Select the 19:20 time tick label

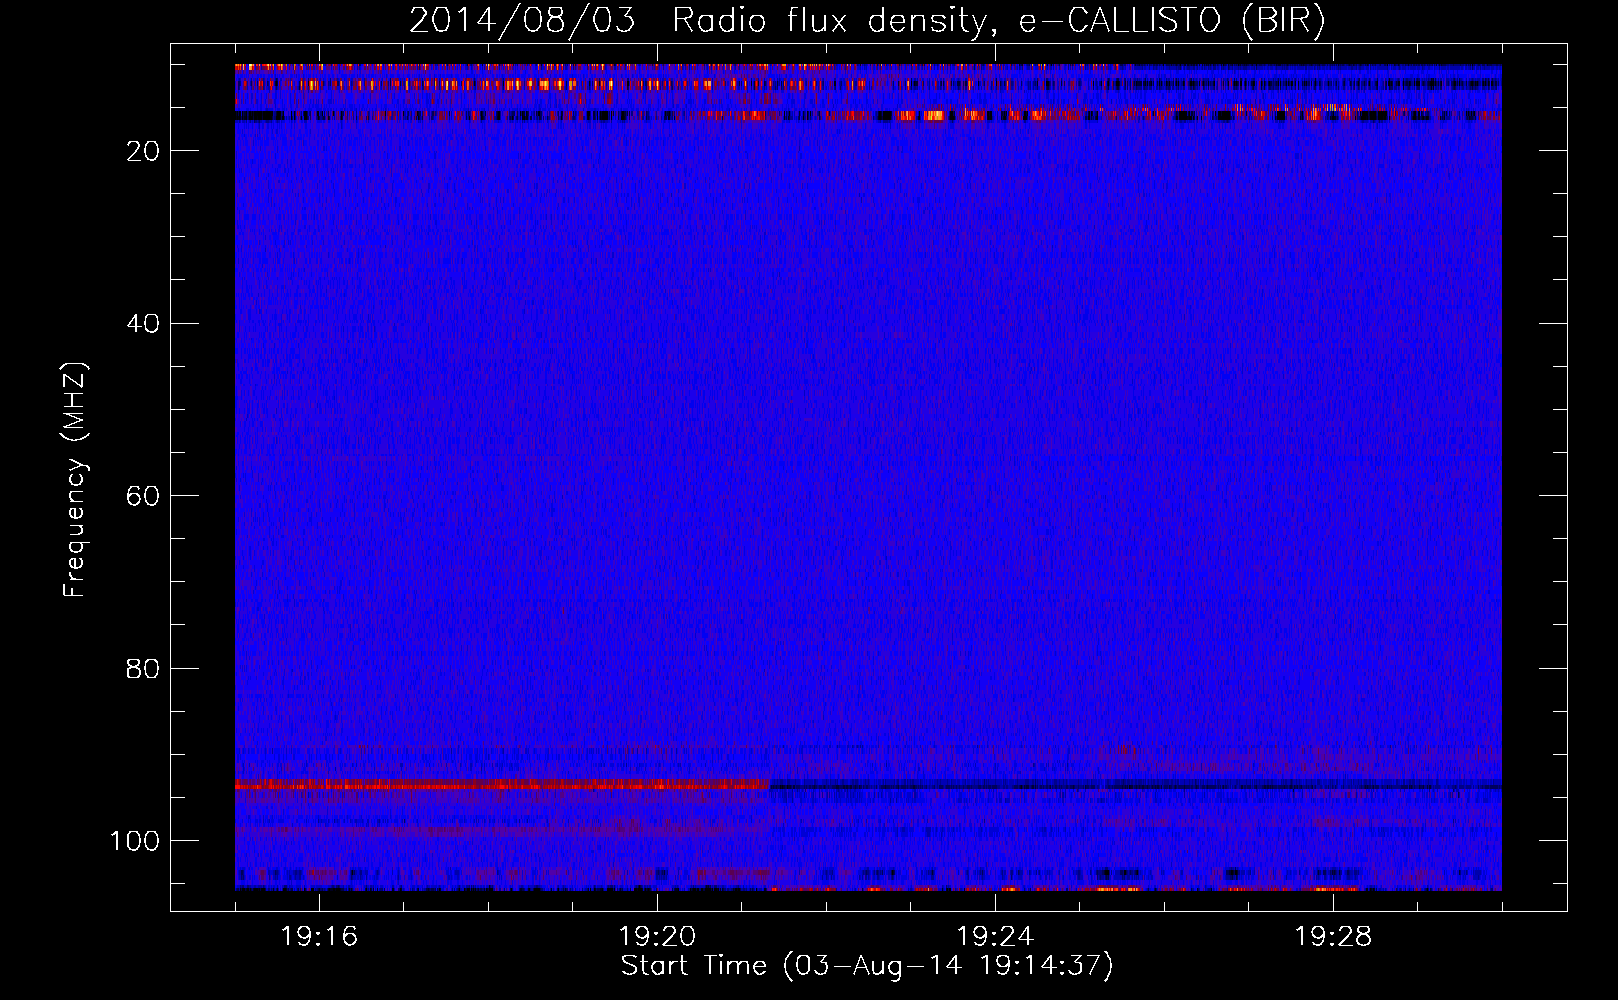[x=657, y=937]
